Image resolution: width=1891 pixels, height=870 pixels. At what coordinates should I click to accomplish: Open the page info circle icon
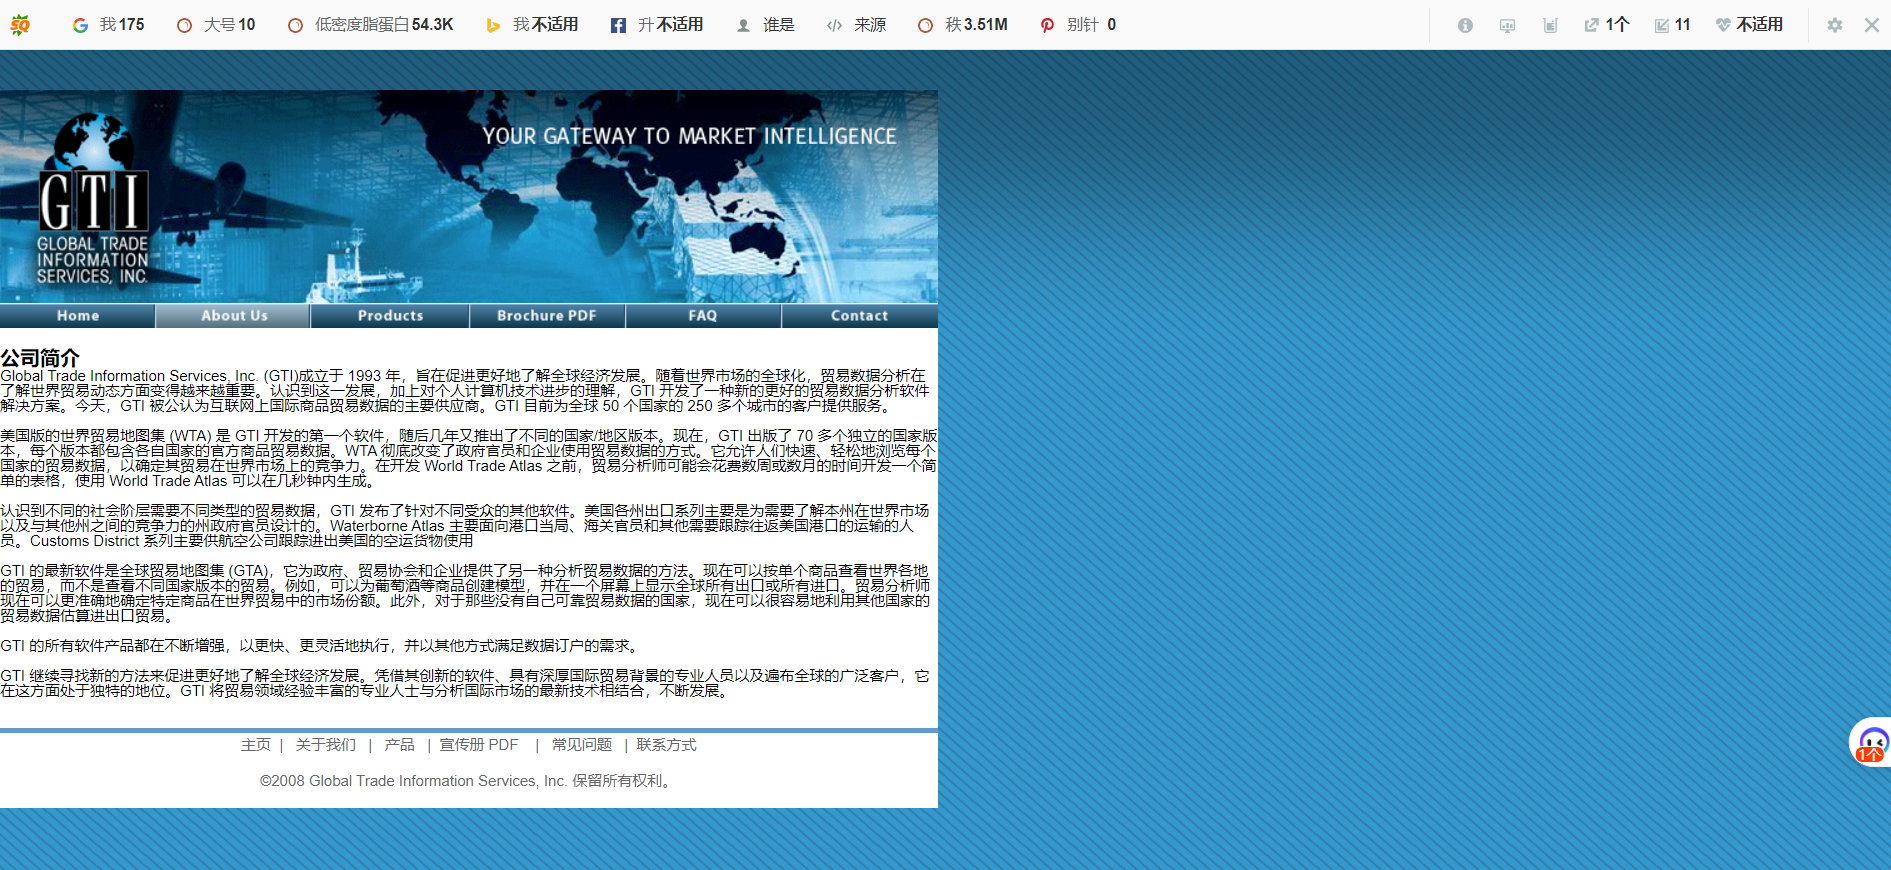point(1465,25)
